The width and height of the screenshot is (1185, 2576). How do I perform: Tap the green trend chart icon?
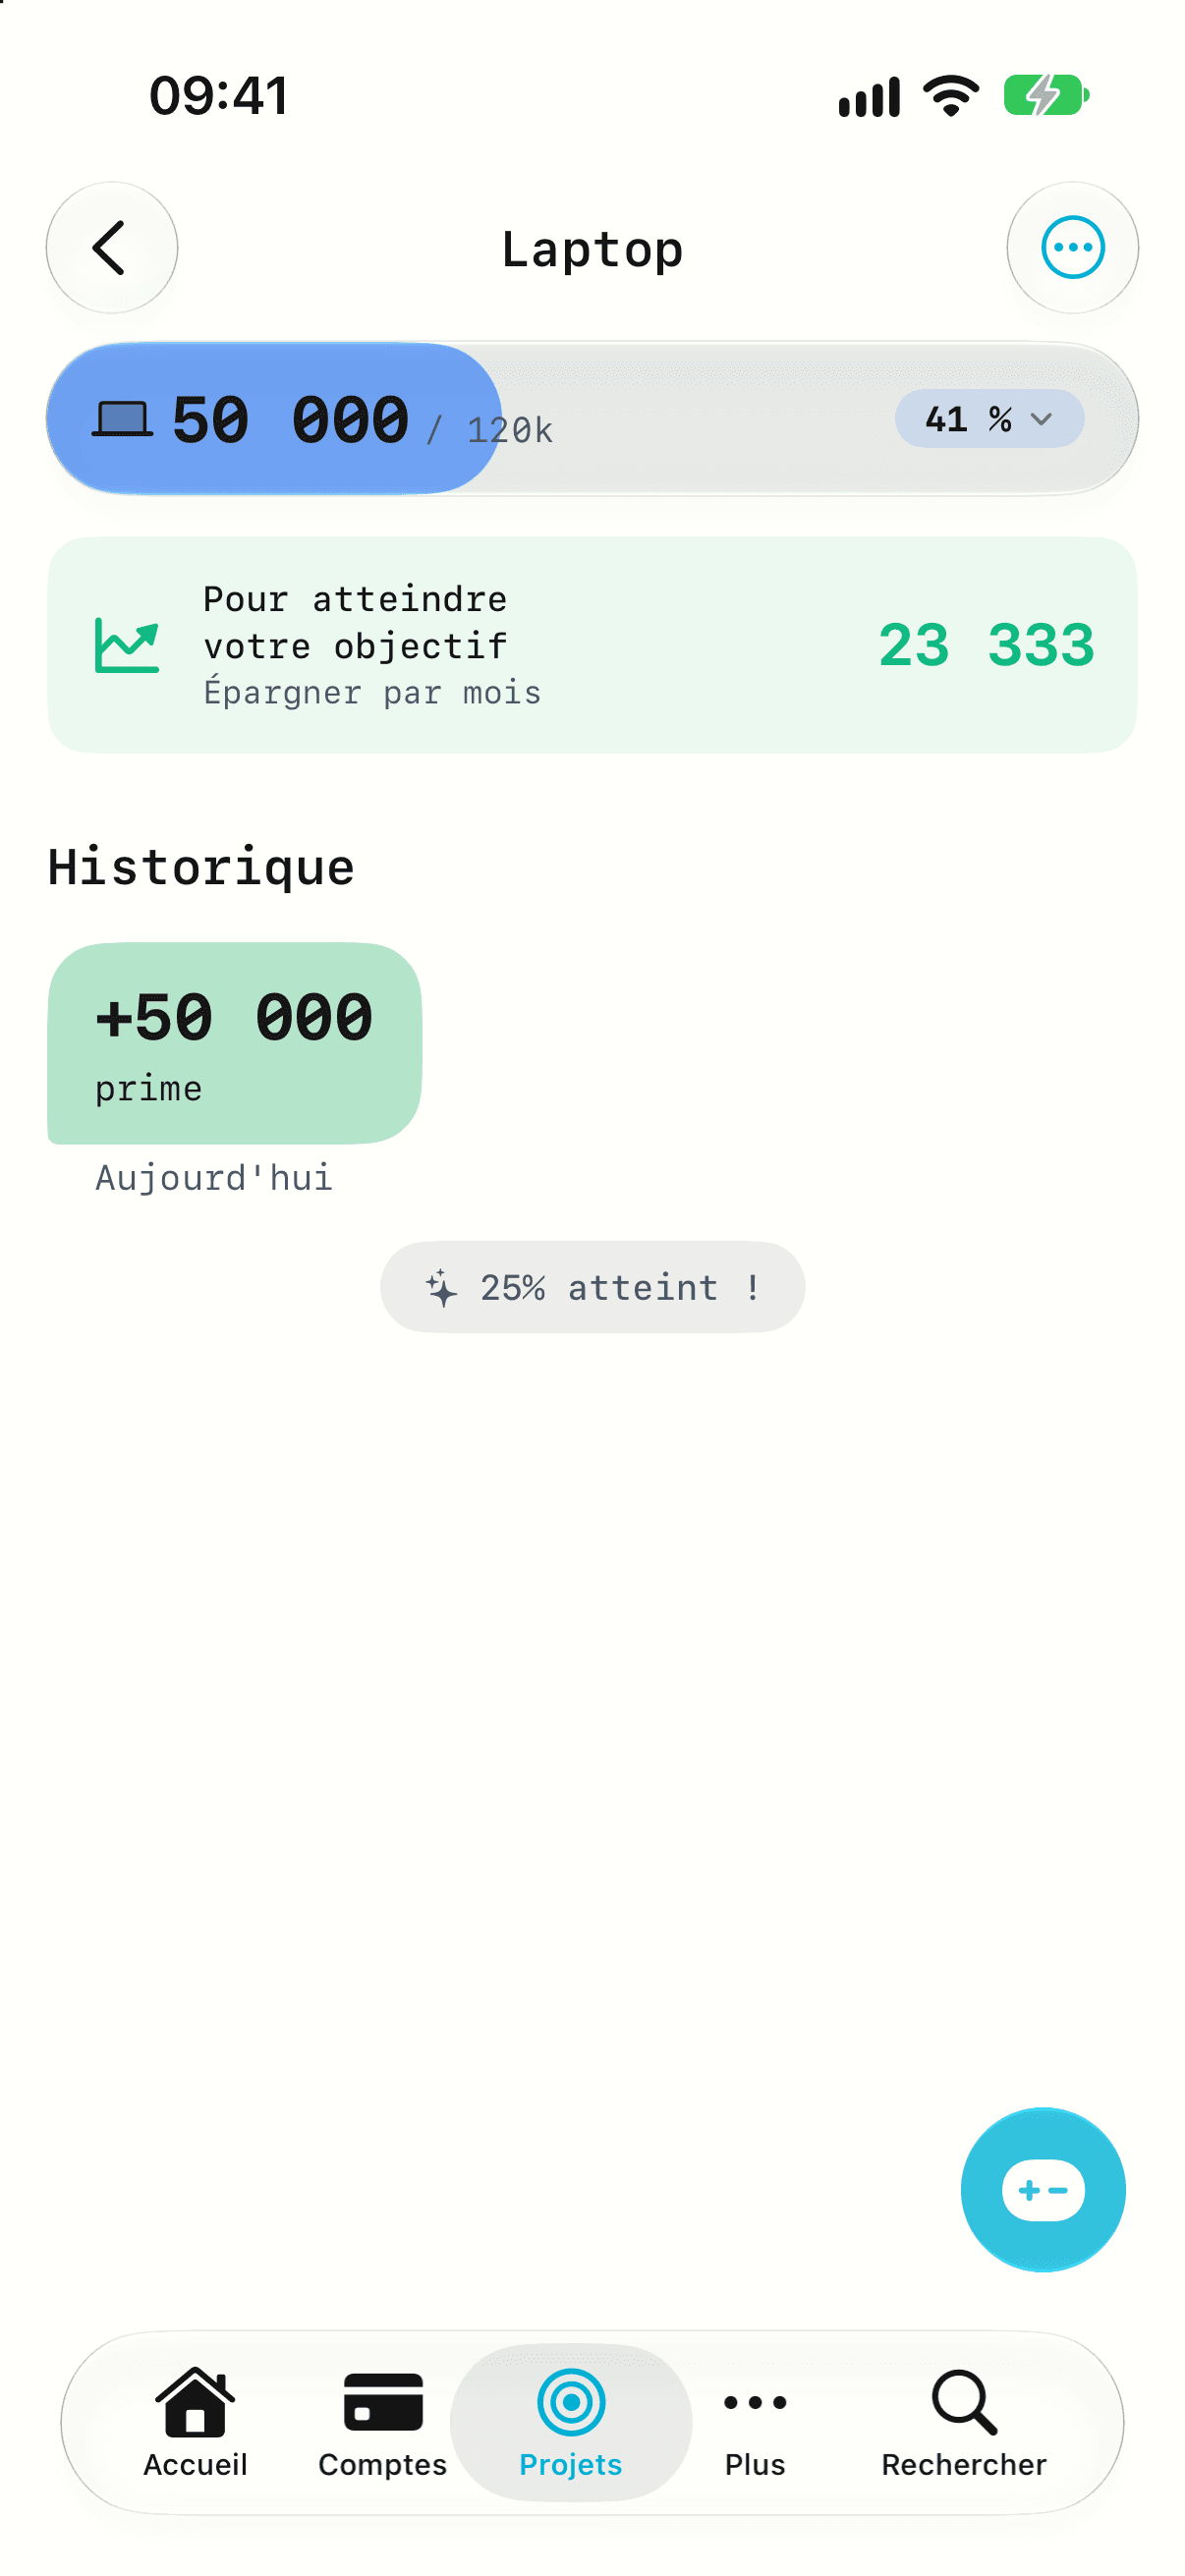point(127,645)
